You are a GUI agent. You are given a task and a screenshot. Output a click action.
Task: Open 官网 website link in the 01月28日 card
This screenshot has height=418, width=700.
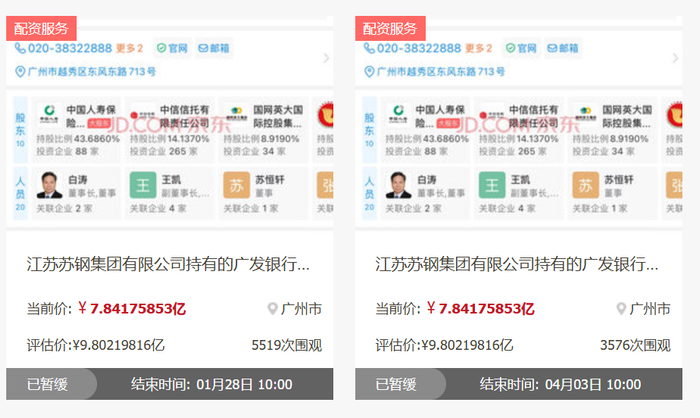(x=172, y=48)
